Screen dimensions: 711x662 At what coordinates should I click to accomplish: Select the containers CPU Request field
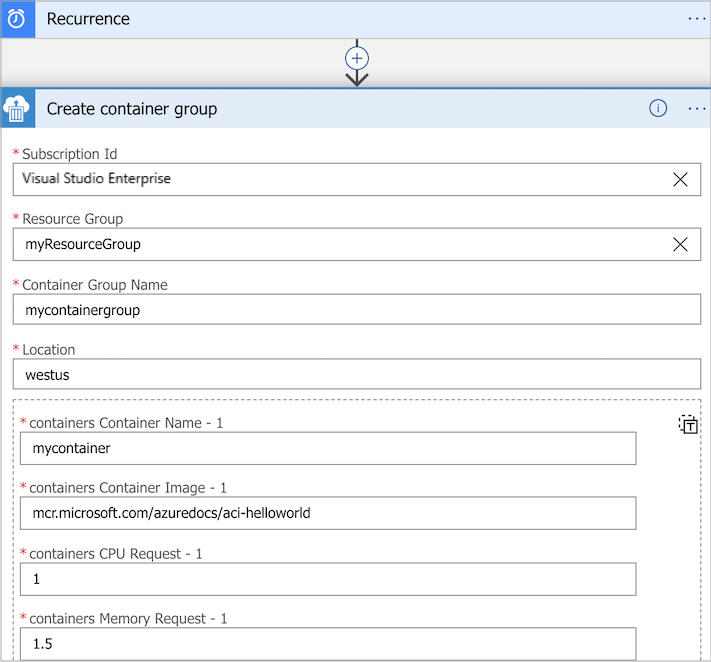[x=328, y=579]
